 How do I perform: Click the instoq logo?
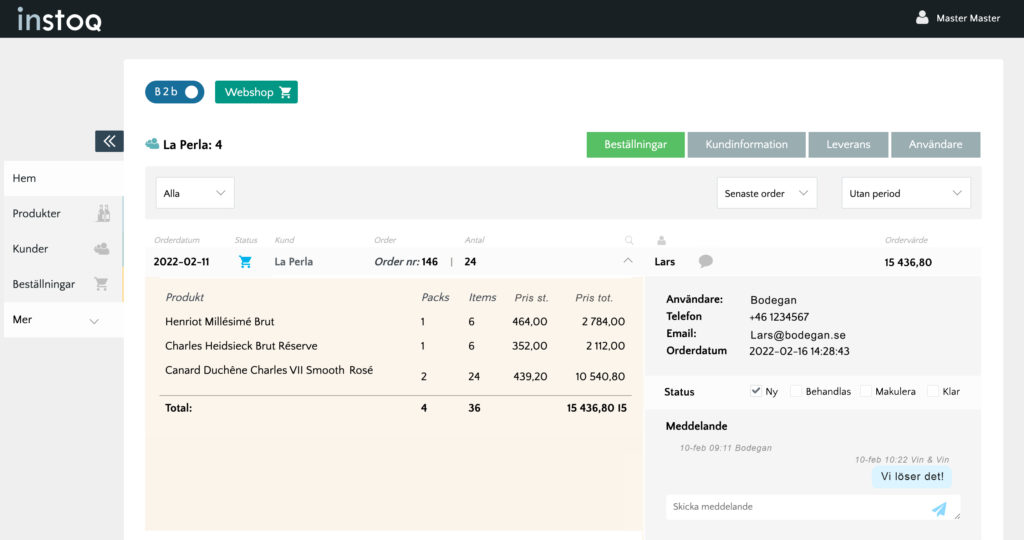tap(59, 18)
